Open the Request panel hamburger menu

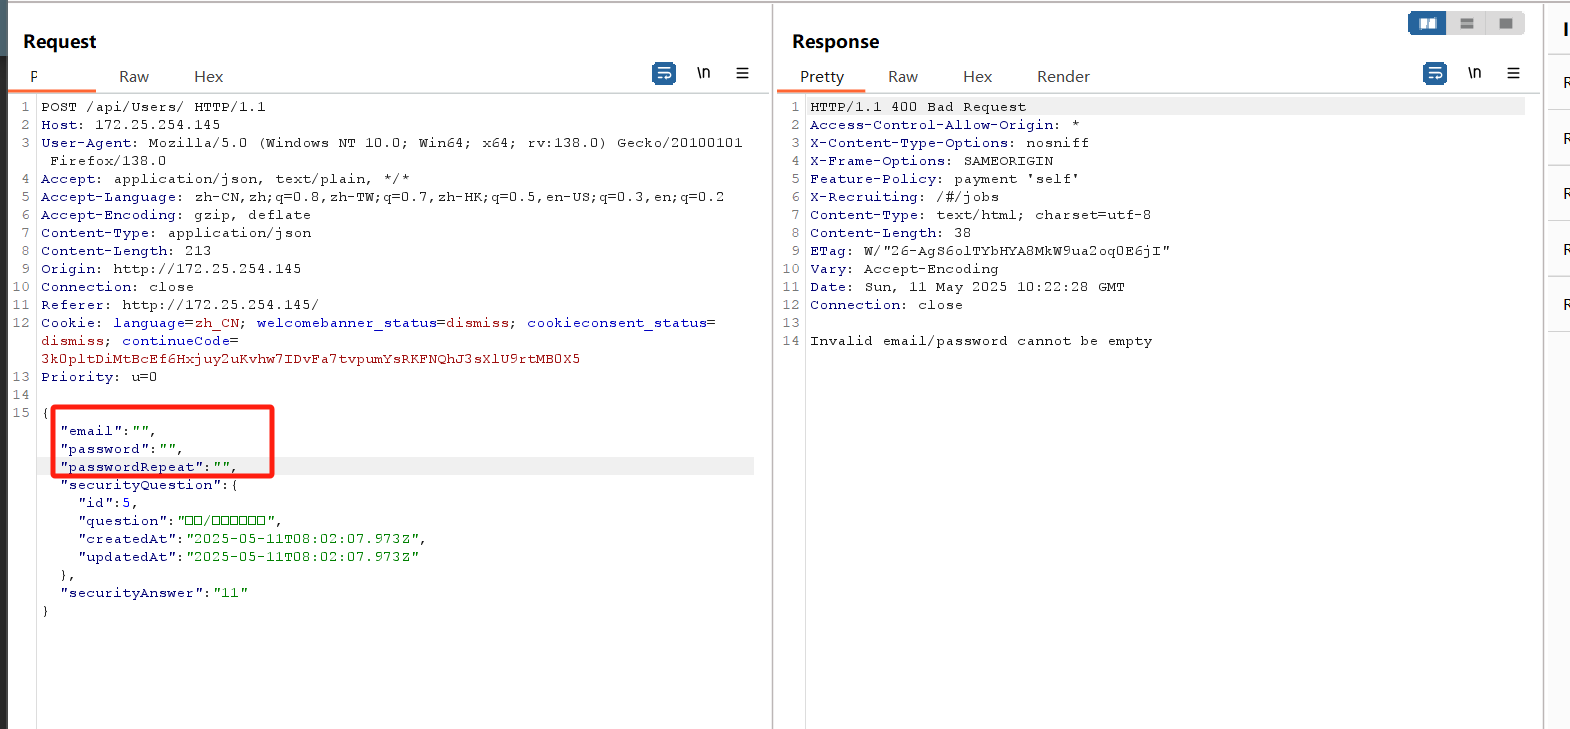coord(743,73)
